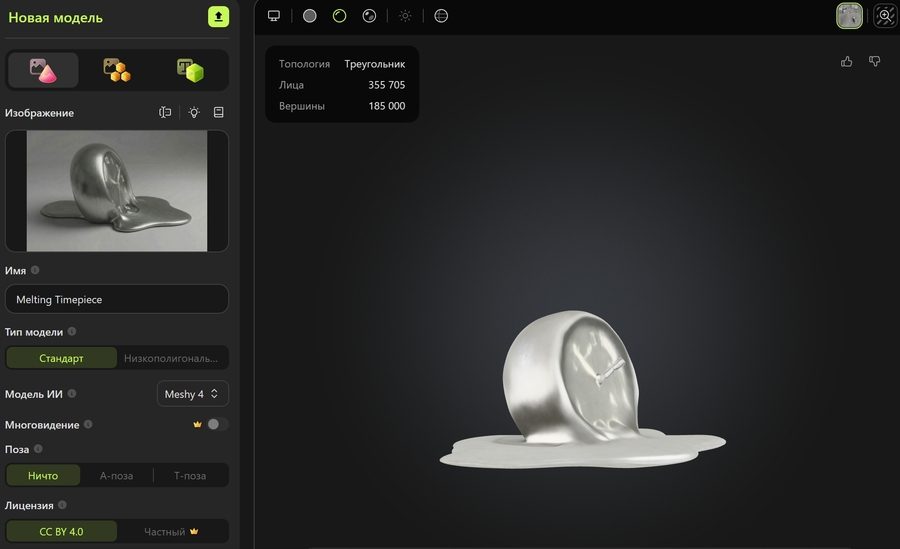Click the info icon next to Модель ИИ

(72, 393)
